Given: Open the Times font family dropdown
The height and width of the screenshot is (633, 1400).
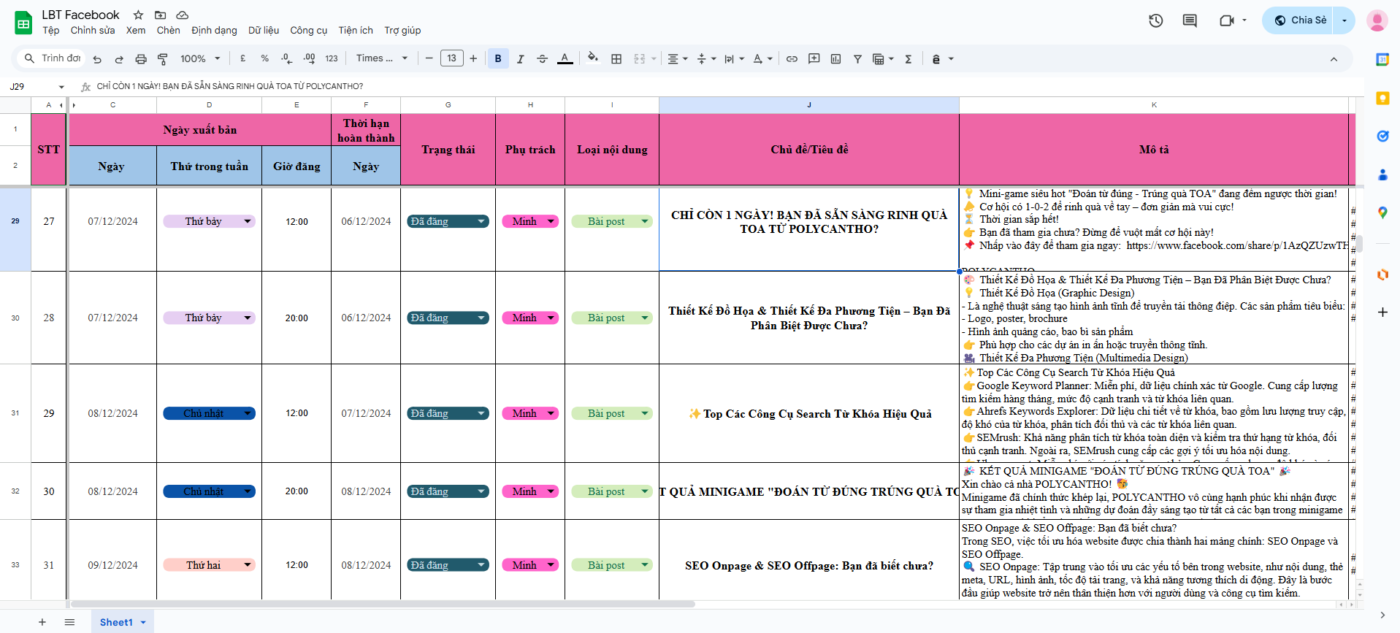Looking at the screenshot, I should coord(382,59).
